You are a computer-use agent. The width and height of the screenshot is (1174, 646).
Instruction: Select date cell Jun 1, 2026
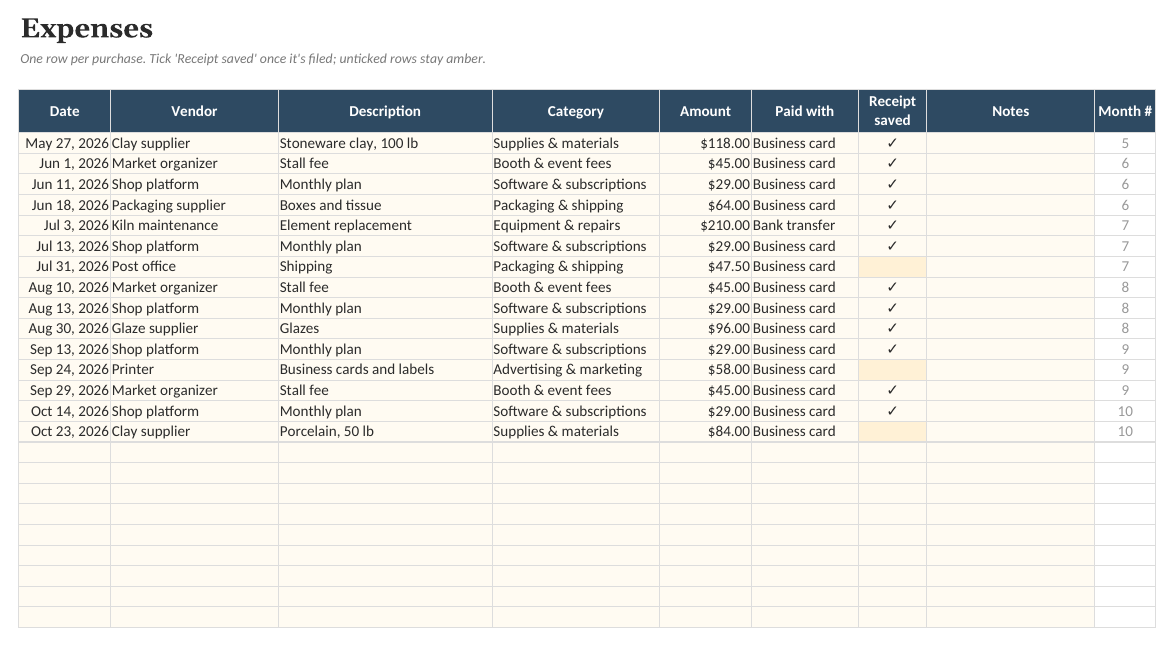click(64, 163)
